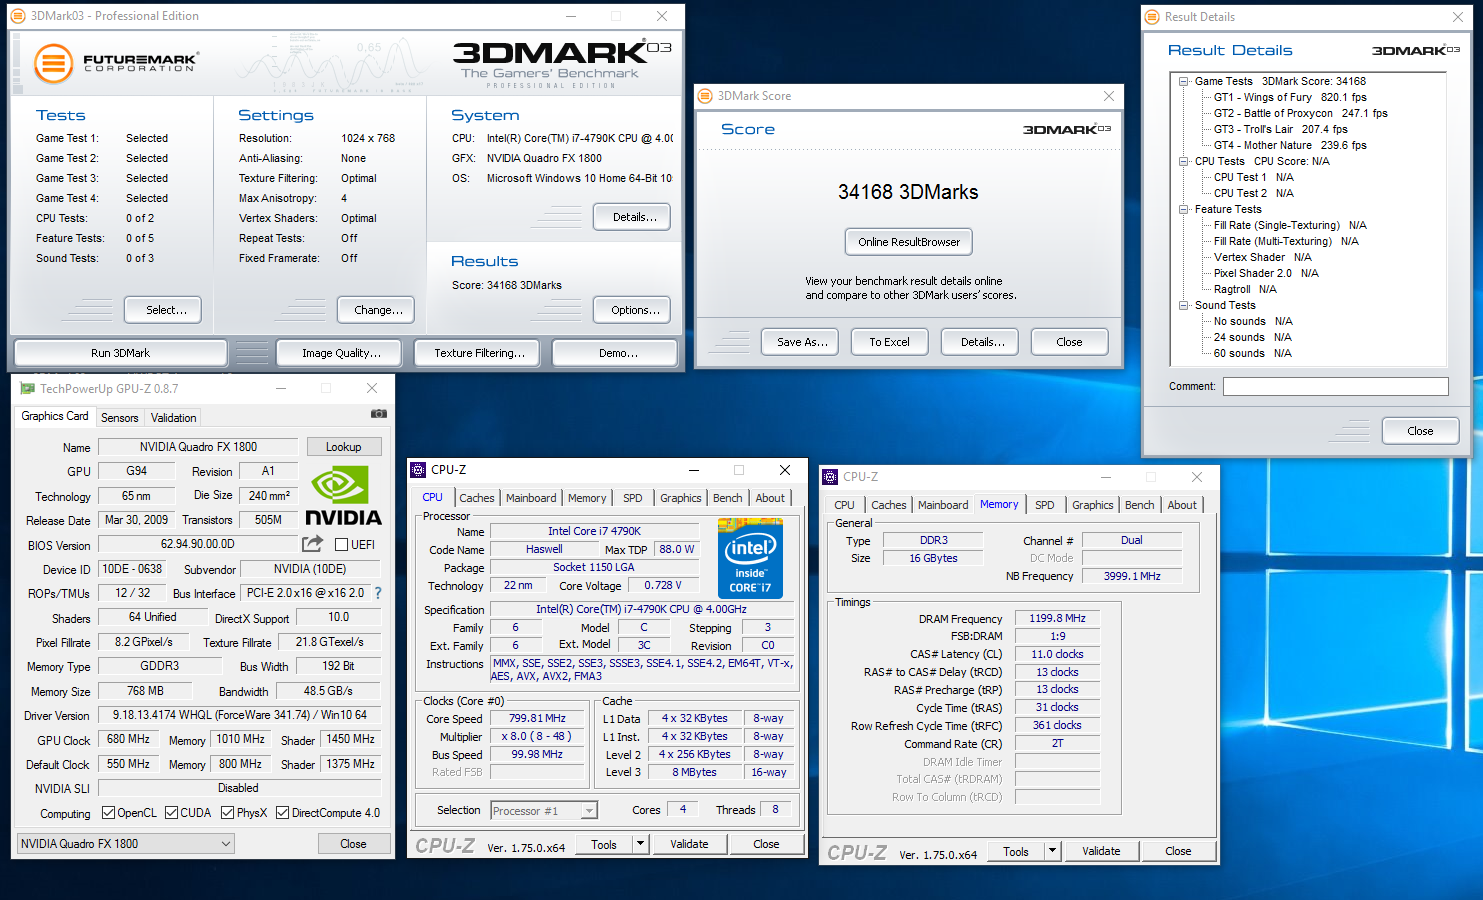Open the About tab in the CPU-Z Memory window
The width and height of the screenshot is (1483, 900).
pyautogui.click(x=1182, y=505)
